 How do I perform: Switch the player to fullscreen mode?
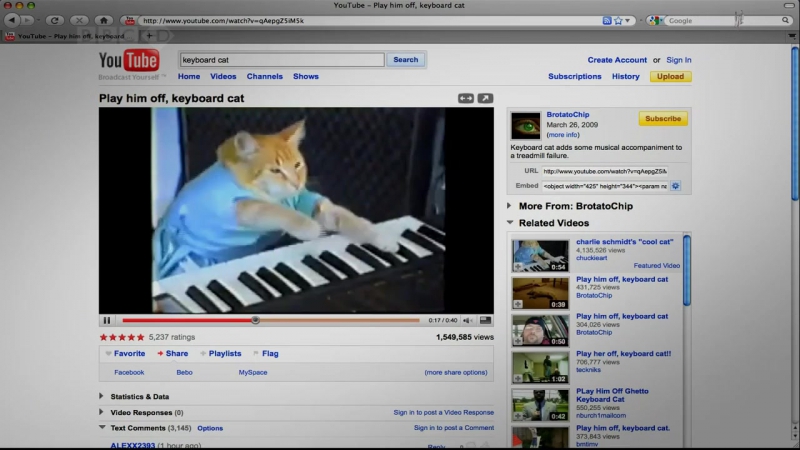click(x=485, y=320)
